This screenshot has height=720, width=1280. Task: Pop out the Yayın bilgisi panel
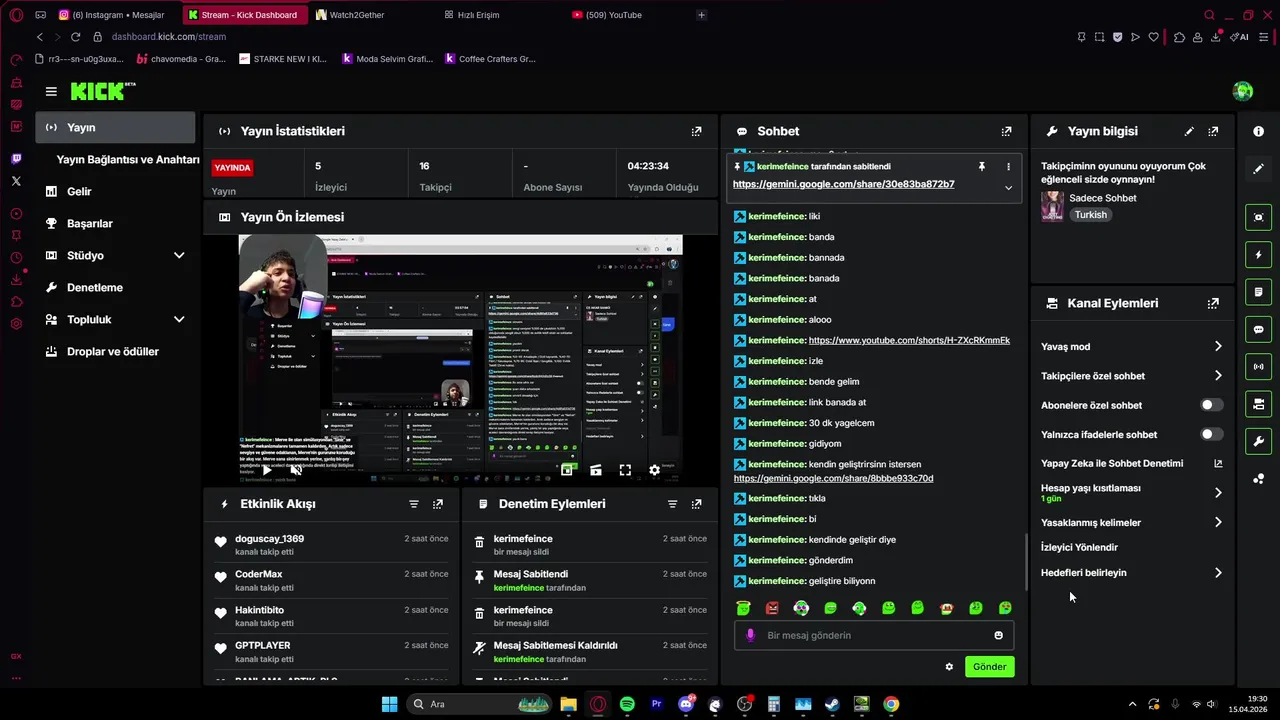tap(1213, 131)
